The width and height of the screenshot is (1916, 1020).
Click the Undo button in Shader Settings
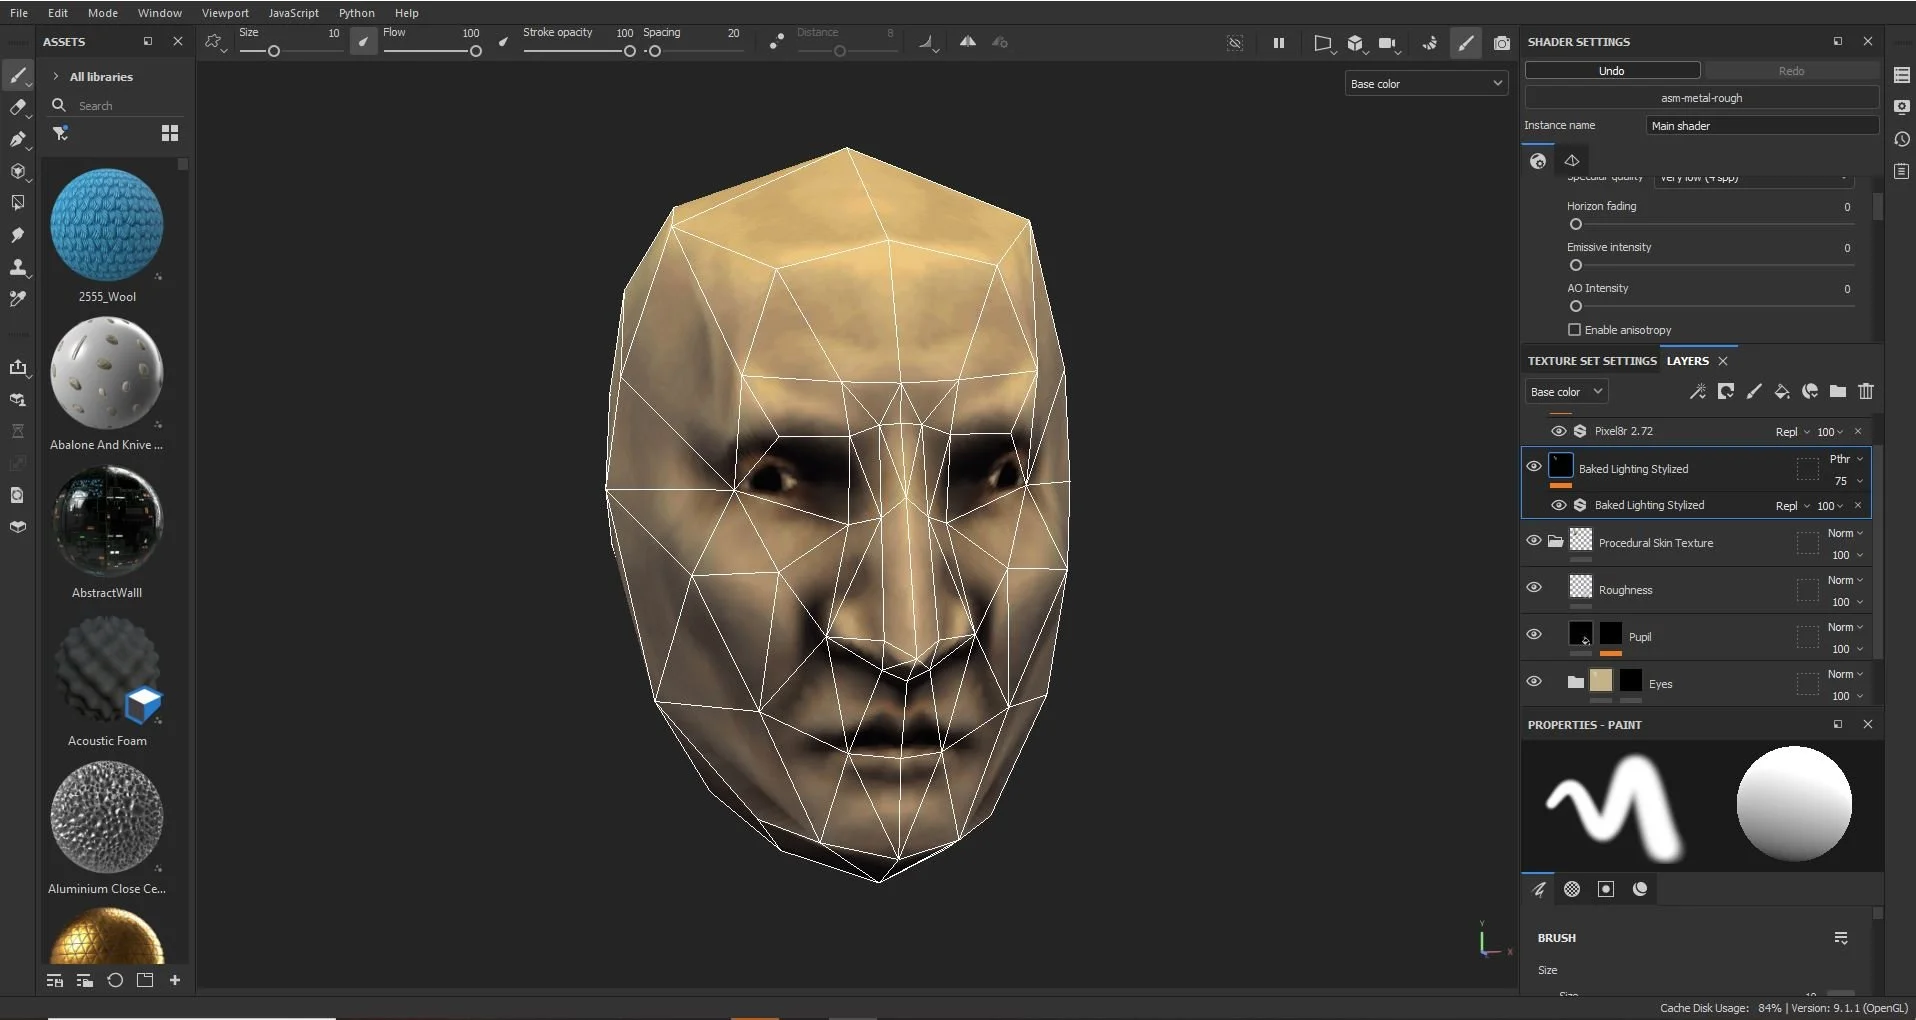[x=1611, y=71]
